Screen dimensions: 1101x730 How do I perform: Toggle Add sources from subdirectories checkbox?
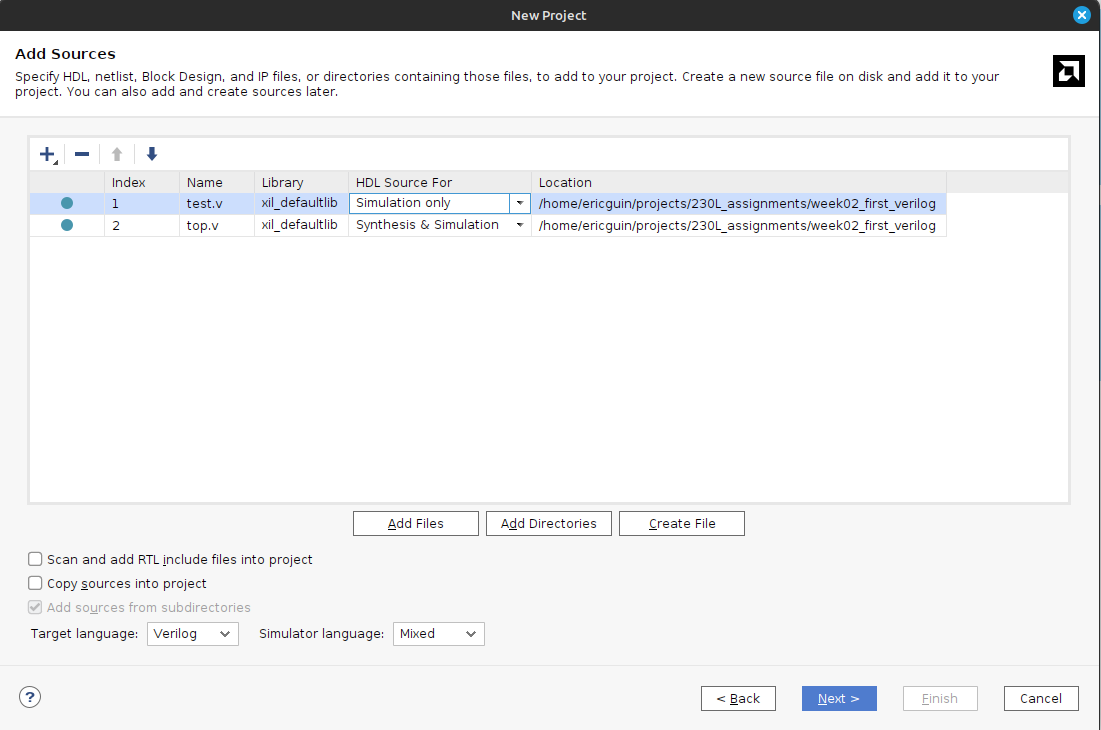[36, 607]
